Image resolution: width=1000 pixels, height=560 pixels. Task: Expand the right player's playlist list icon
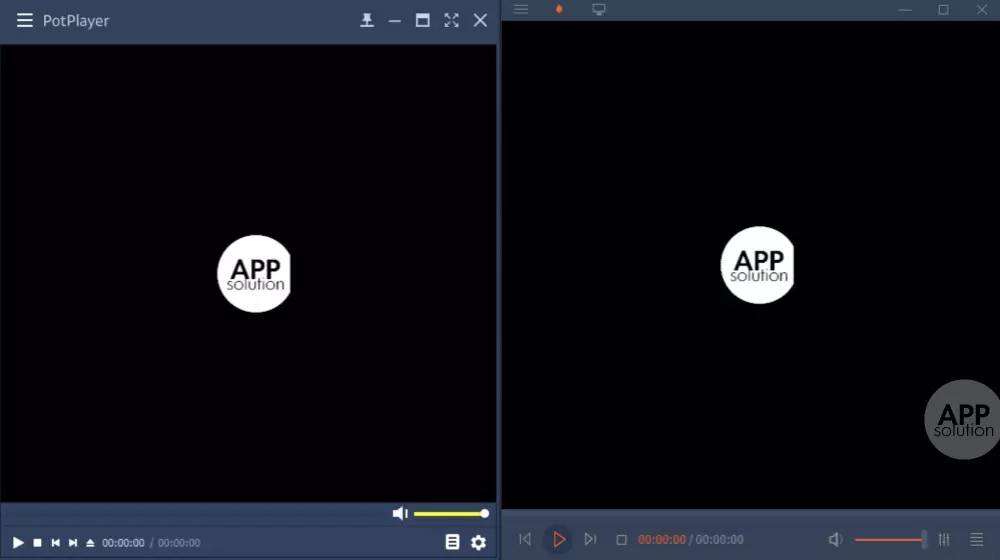(x=976, y=540)
